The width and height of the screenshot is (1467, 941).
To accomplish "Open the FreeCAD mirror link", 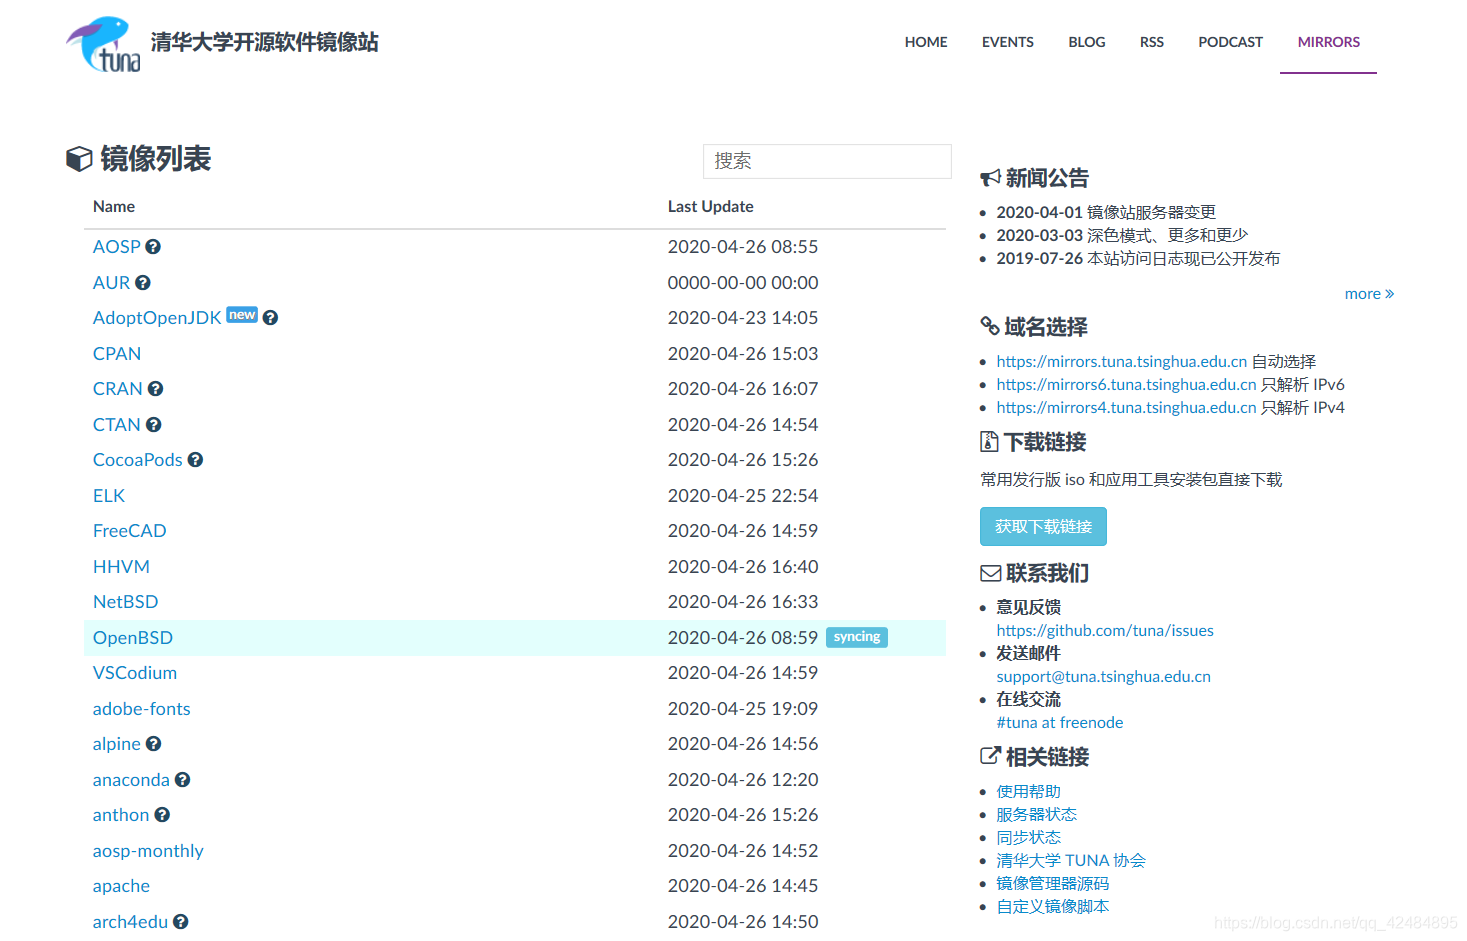I will click(x=130, y=531).
